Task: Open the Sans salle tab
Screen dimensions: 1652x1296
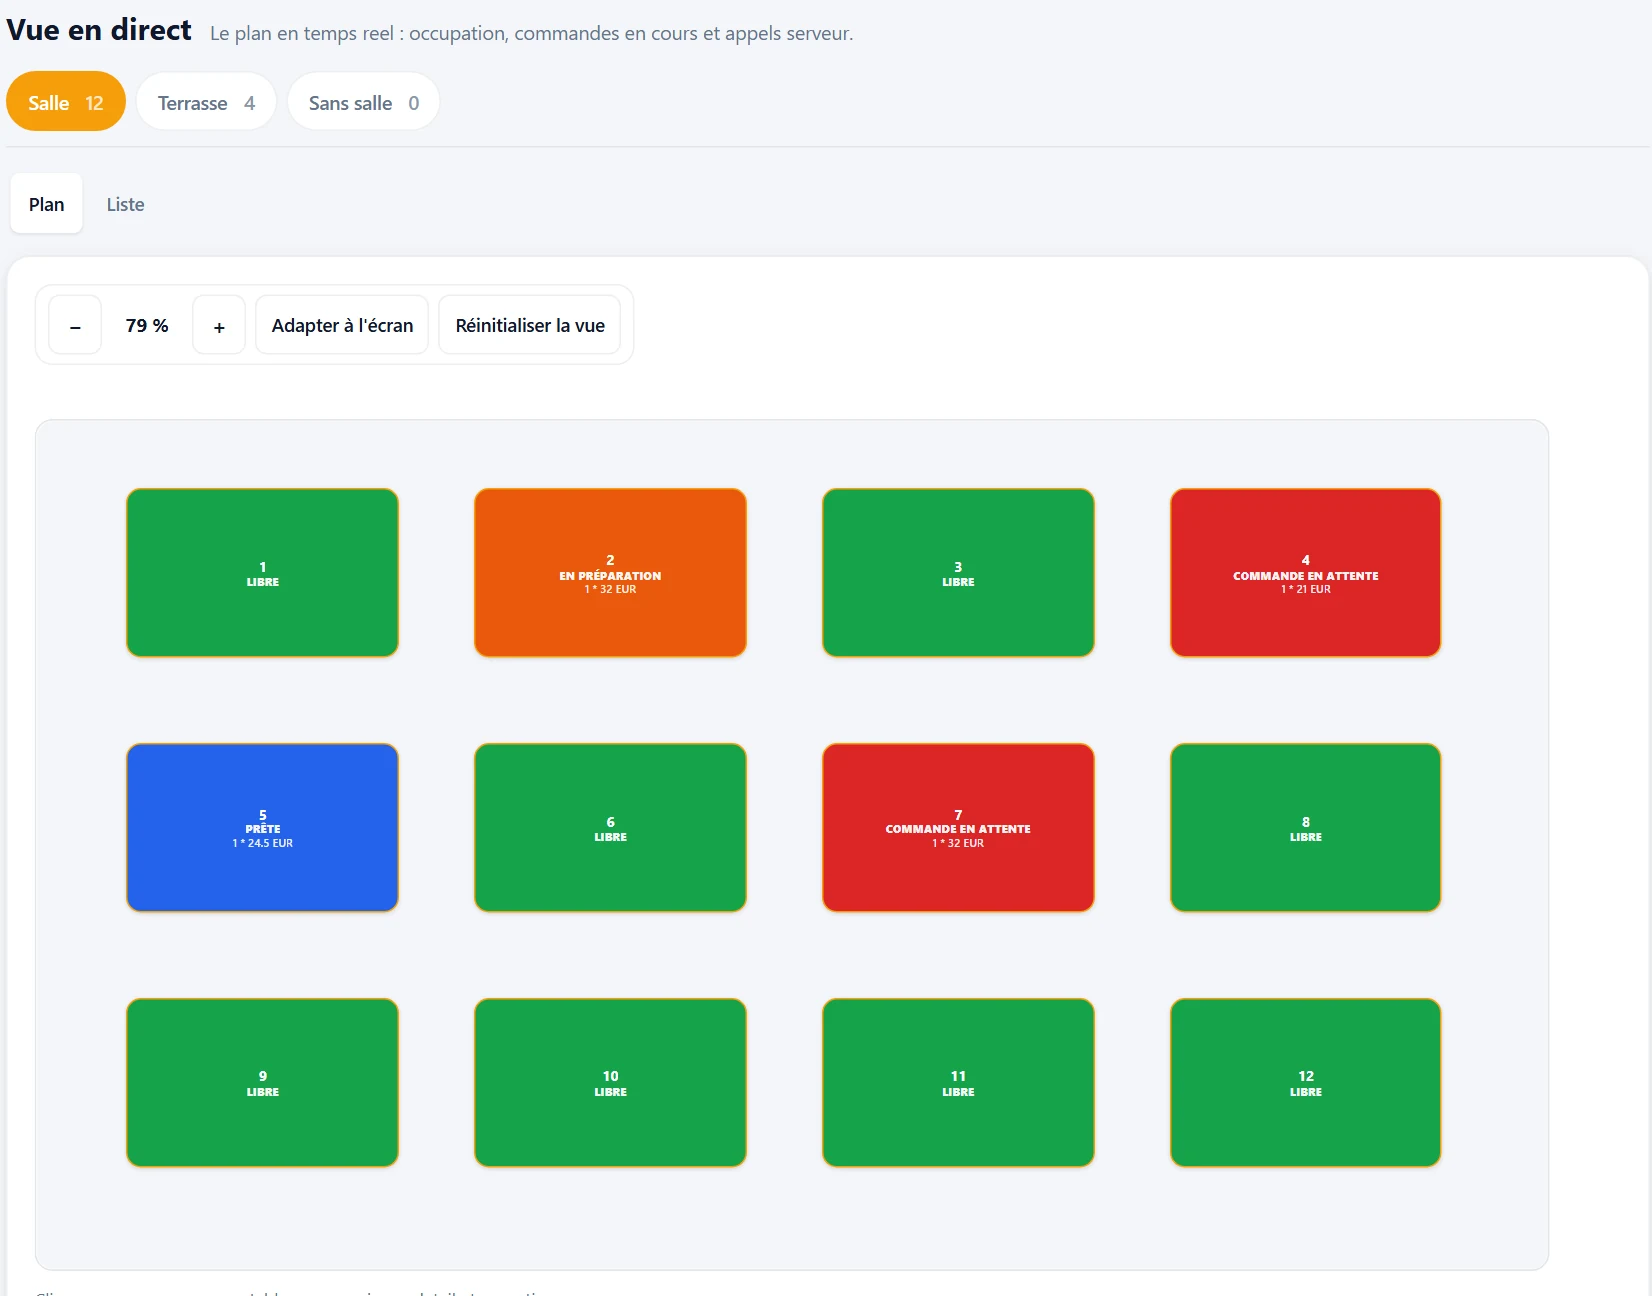Action: point(364,102)
